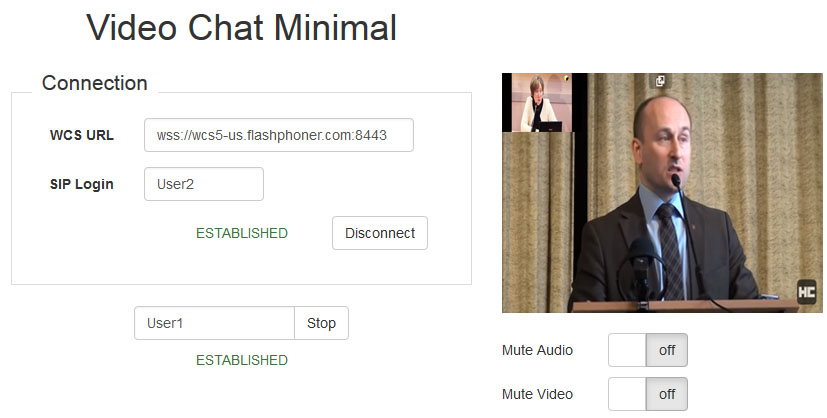The width and height of the screenshot is (827, 418).
Task: Click the HC logo watermark in video
Action: [806, 292]
